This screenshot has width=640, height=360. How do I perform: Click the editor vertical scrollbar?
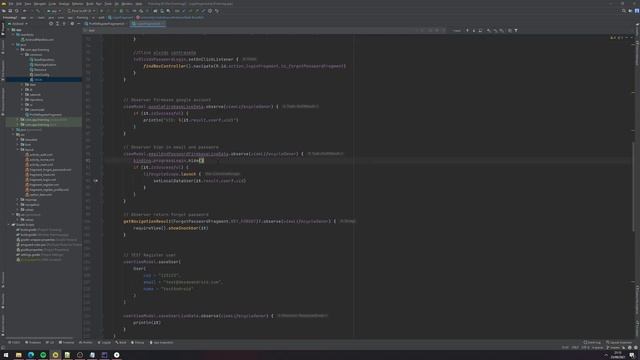[x=633, y=186]
